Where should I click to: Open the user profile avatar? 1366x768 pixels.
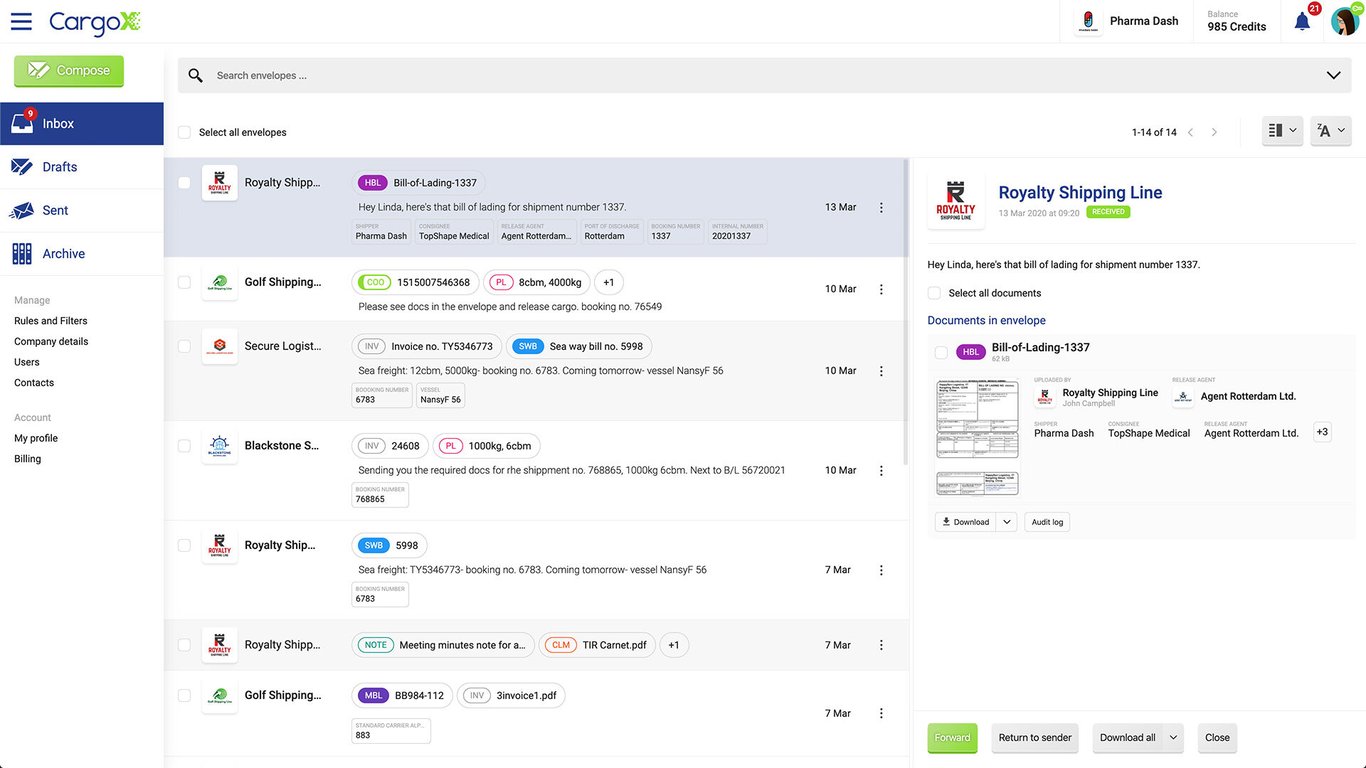click(x=1345, y=21)
